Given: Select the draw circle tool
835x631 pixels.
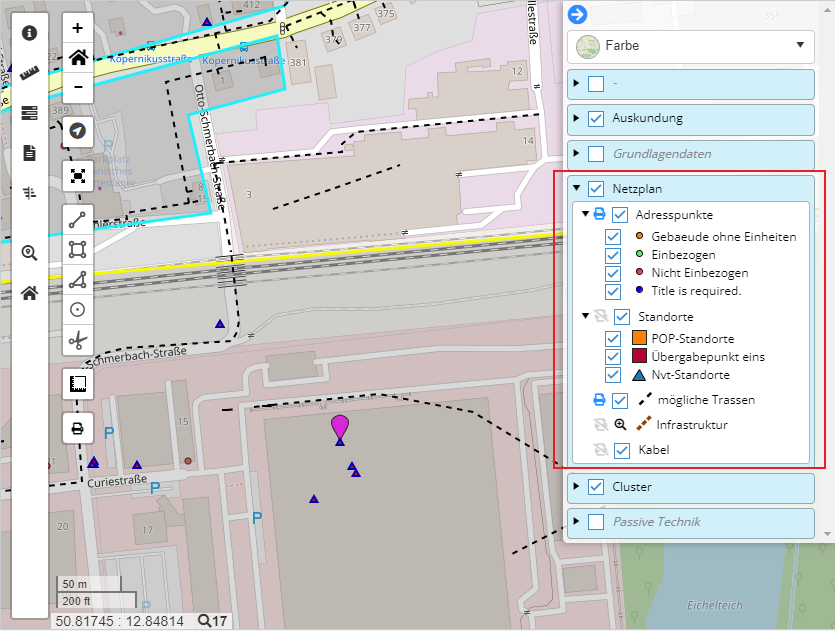Looking at the screenshot, I should pyautogui.click(x=78, y=309).
